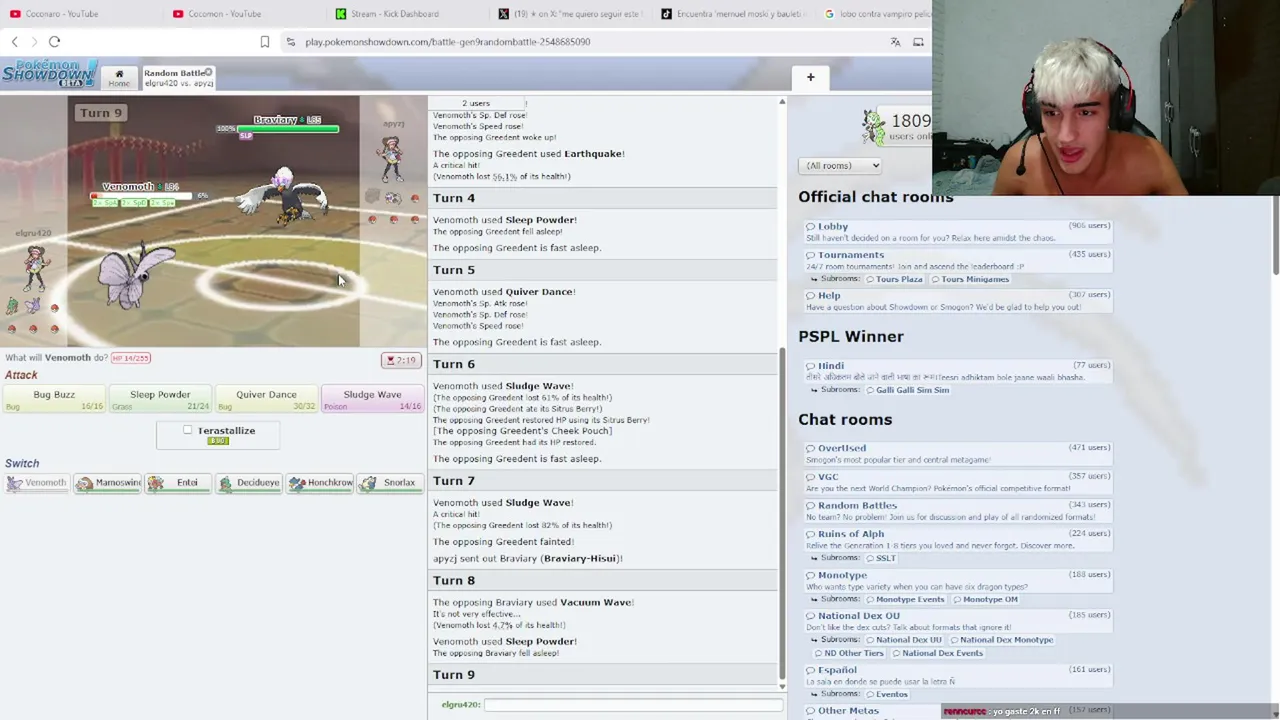Click the battle log scrollbar
This screenshot has height=720, width=1280.
(x=782, y=515)
